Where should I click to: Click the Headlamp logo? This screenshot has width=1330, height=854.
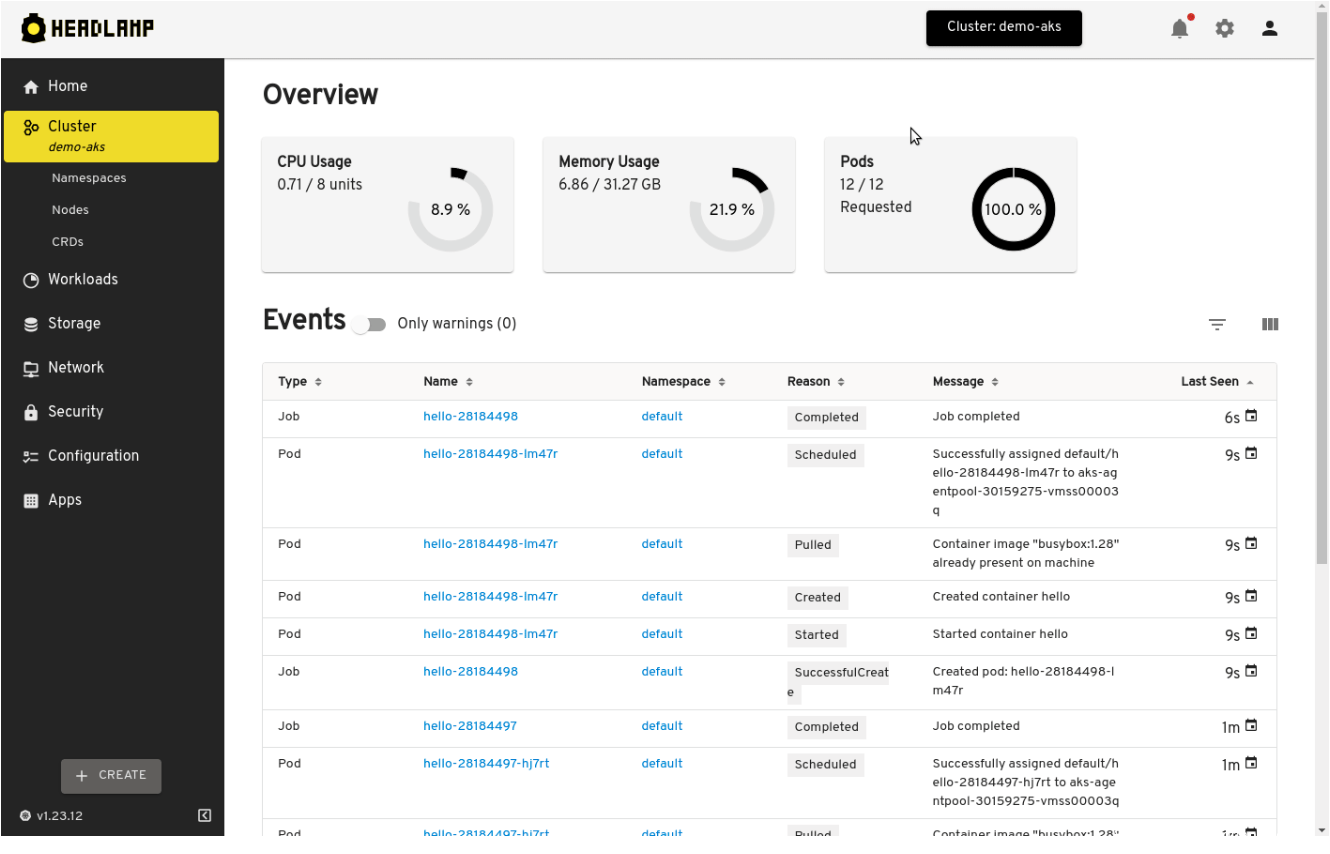click(x=88, y=29)
